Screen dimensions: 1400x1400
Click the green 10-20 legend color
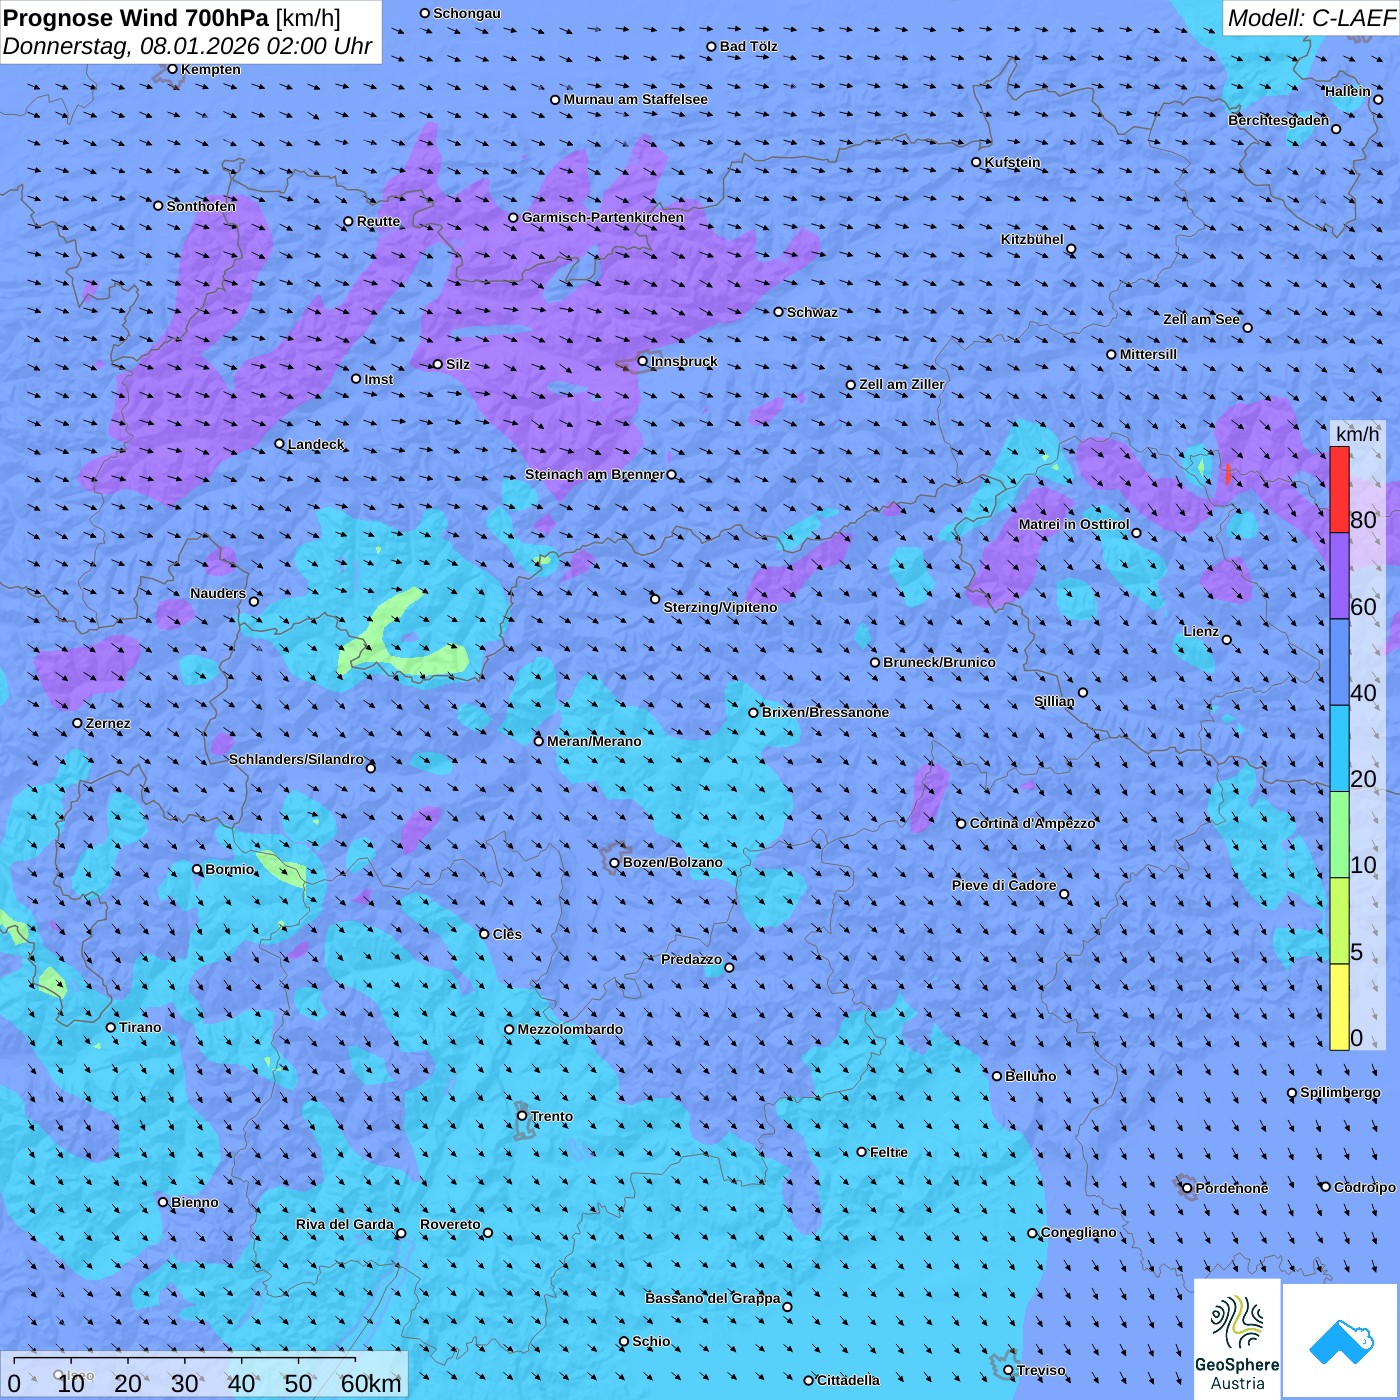1339,835
